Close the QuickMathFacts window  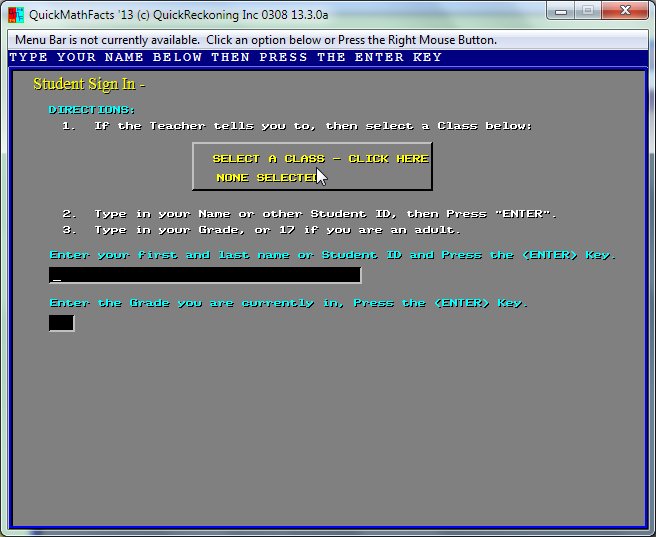[x=625, y=11]
